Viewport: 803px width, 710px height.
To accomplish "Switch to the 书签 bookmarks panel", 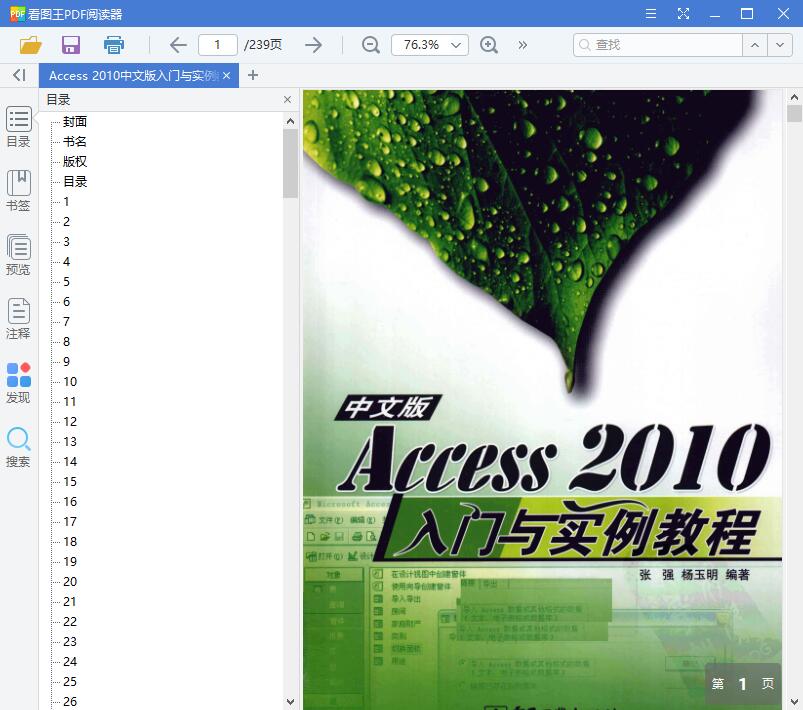I will 18,190.
